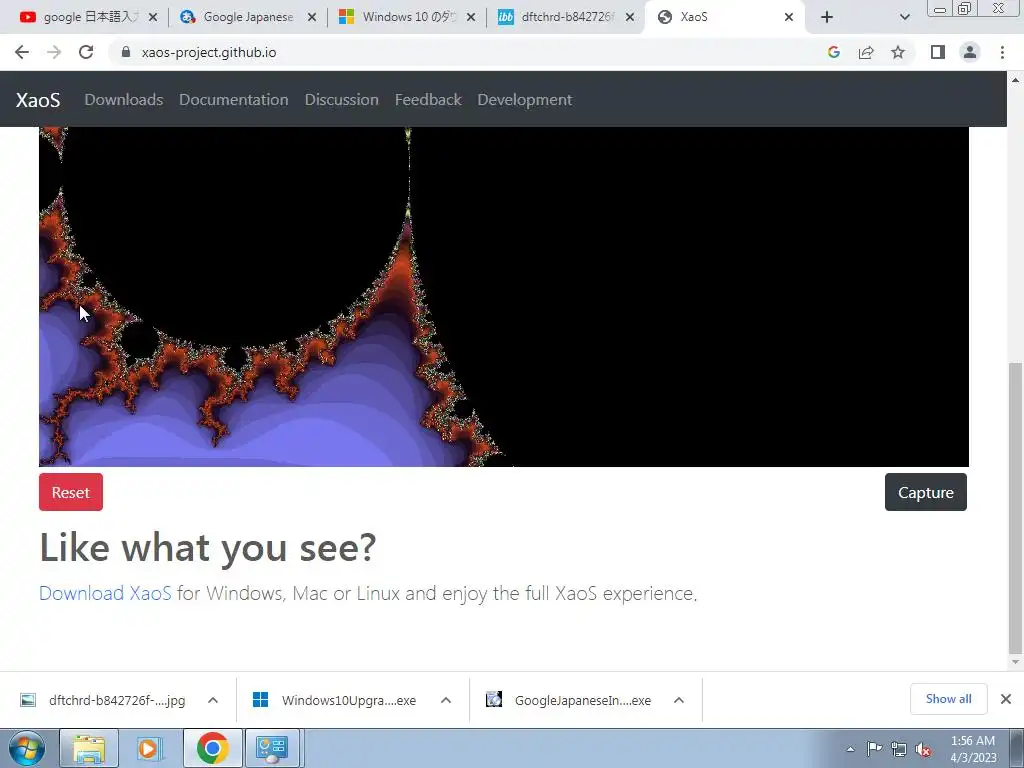1024x768 pixels.
Task: Expand options for GoogleJapaneseIn exe download
Action: pos(679,700)
